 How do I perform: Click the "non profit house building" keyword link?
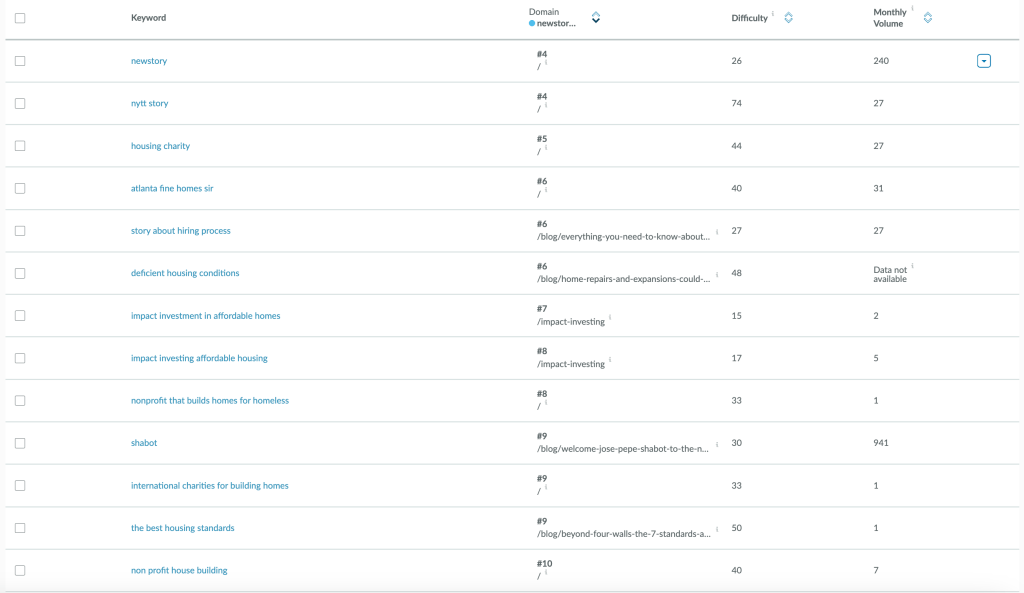tap(179, 570)
